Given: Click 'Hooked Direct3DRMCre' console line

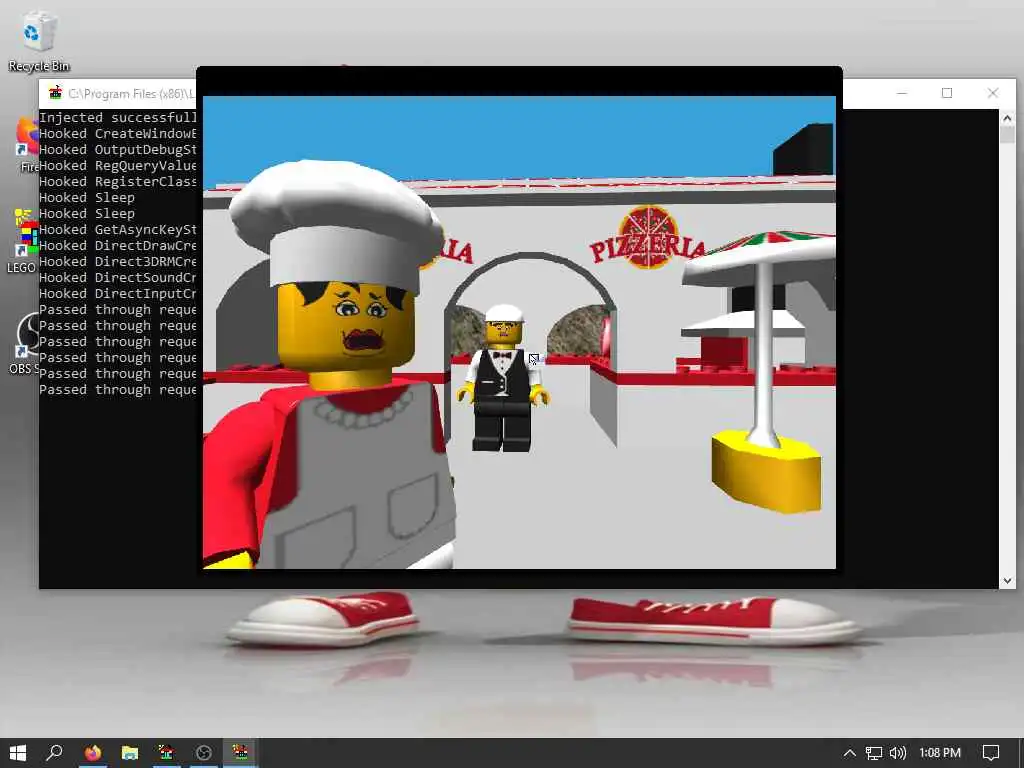Looking at the screenshot, I should (x=118, y=261).
